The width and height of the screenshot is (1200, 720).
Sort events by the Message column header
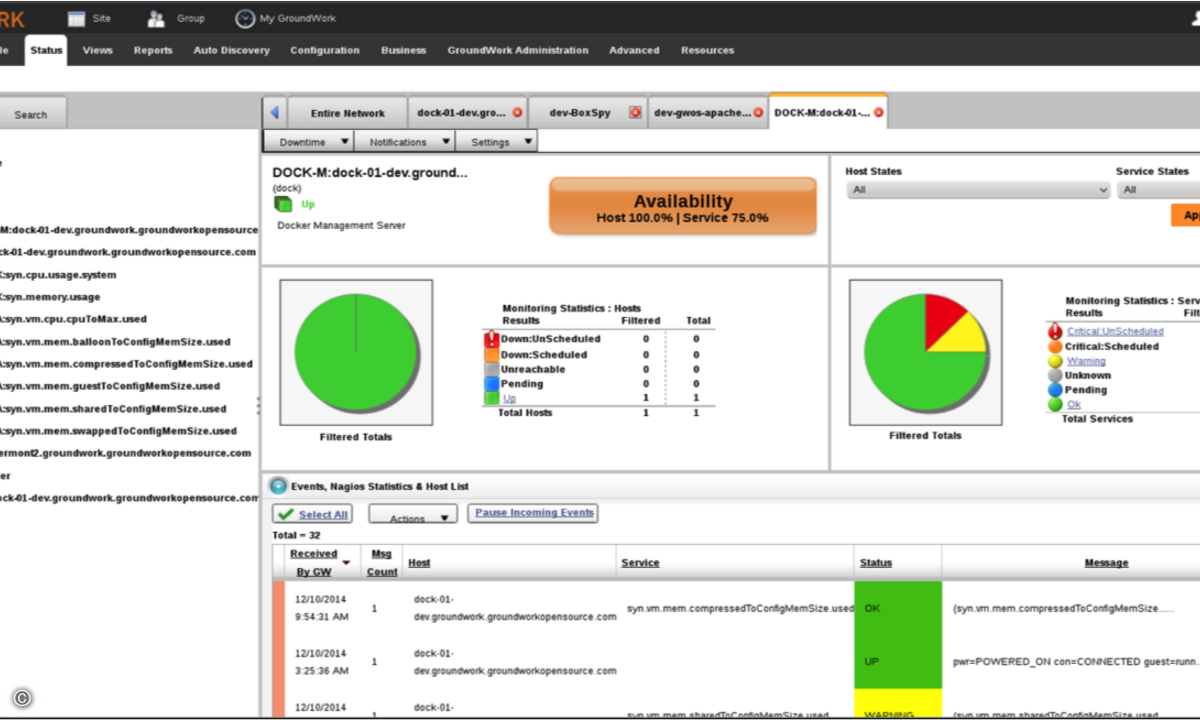tap(1106, 563)
